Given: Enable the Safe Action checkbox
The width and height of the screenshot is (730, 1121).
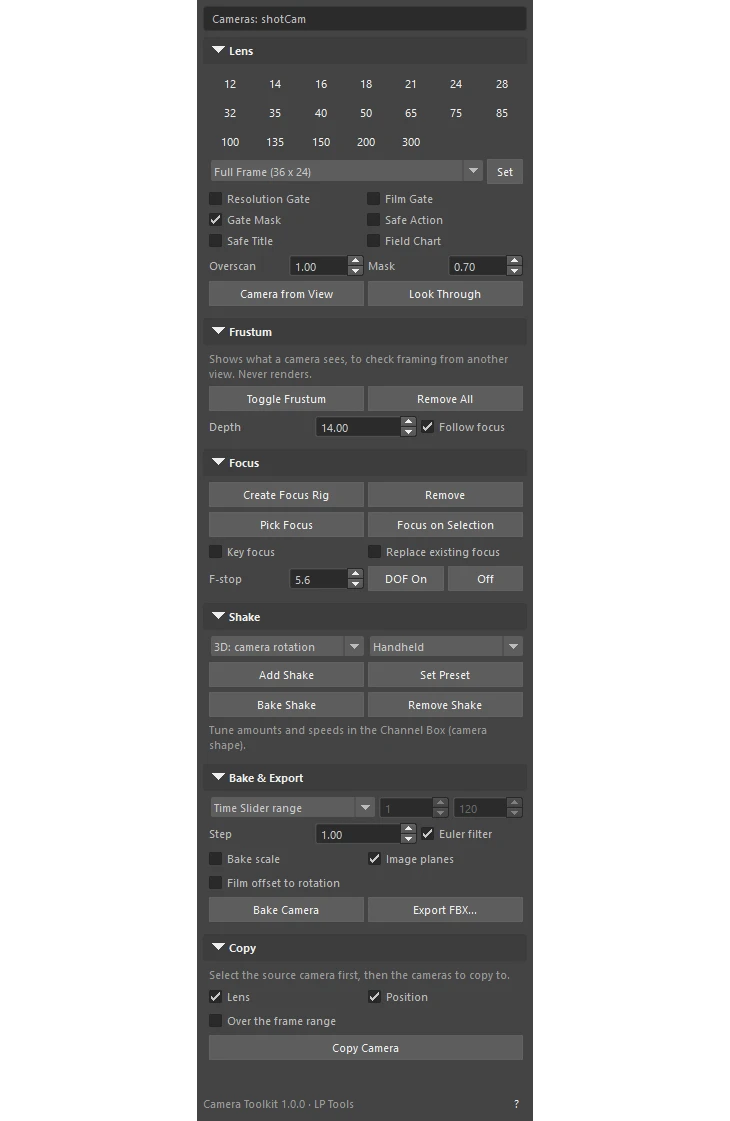Looking at the screenshot, I should (373, 219).
